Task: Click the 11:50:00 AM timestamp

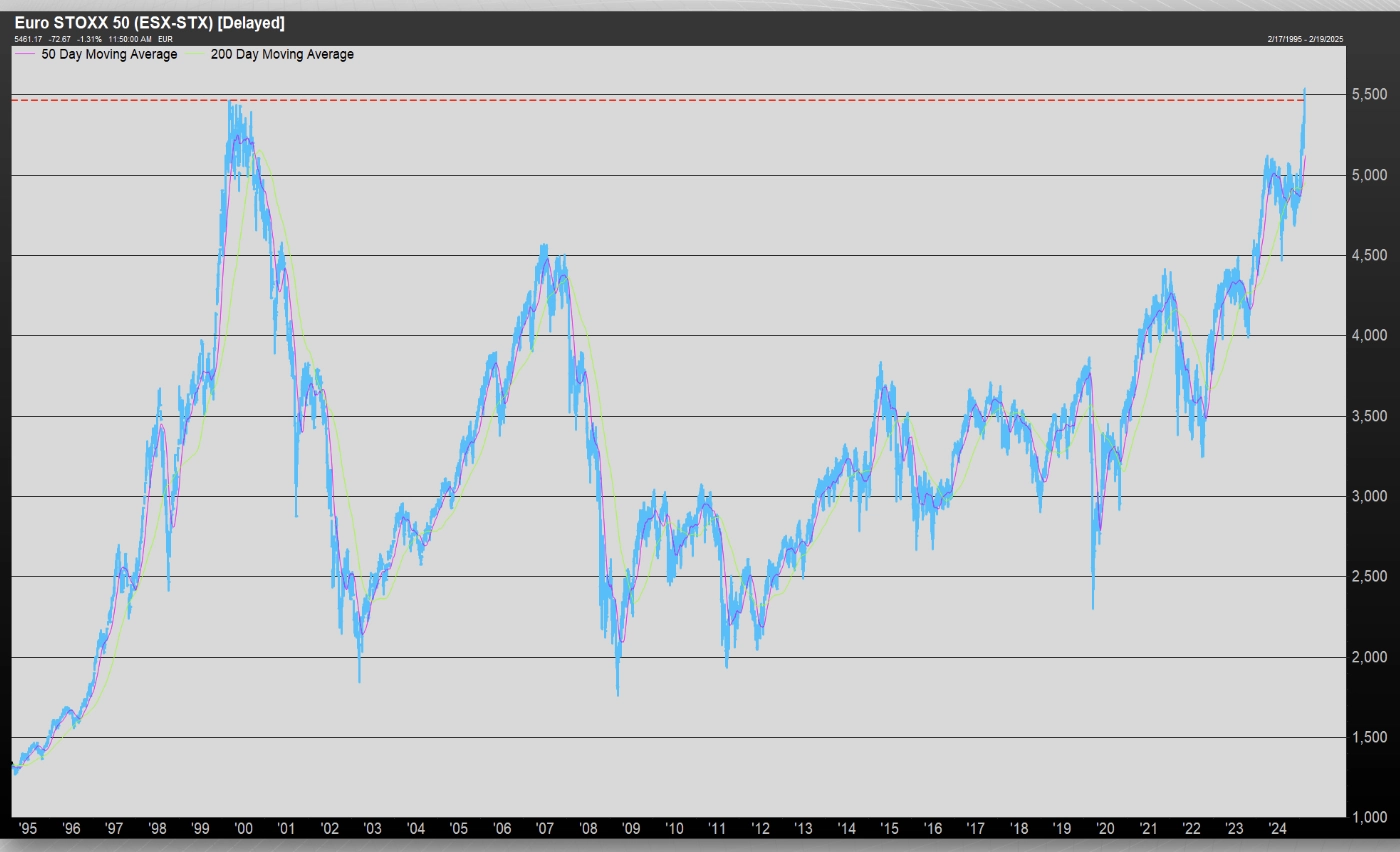Action: pyautogui.click(x=130, y=39)
